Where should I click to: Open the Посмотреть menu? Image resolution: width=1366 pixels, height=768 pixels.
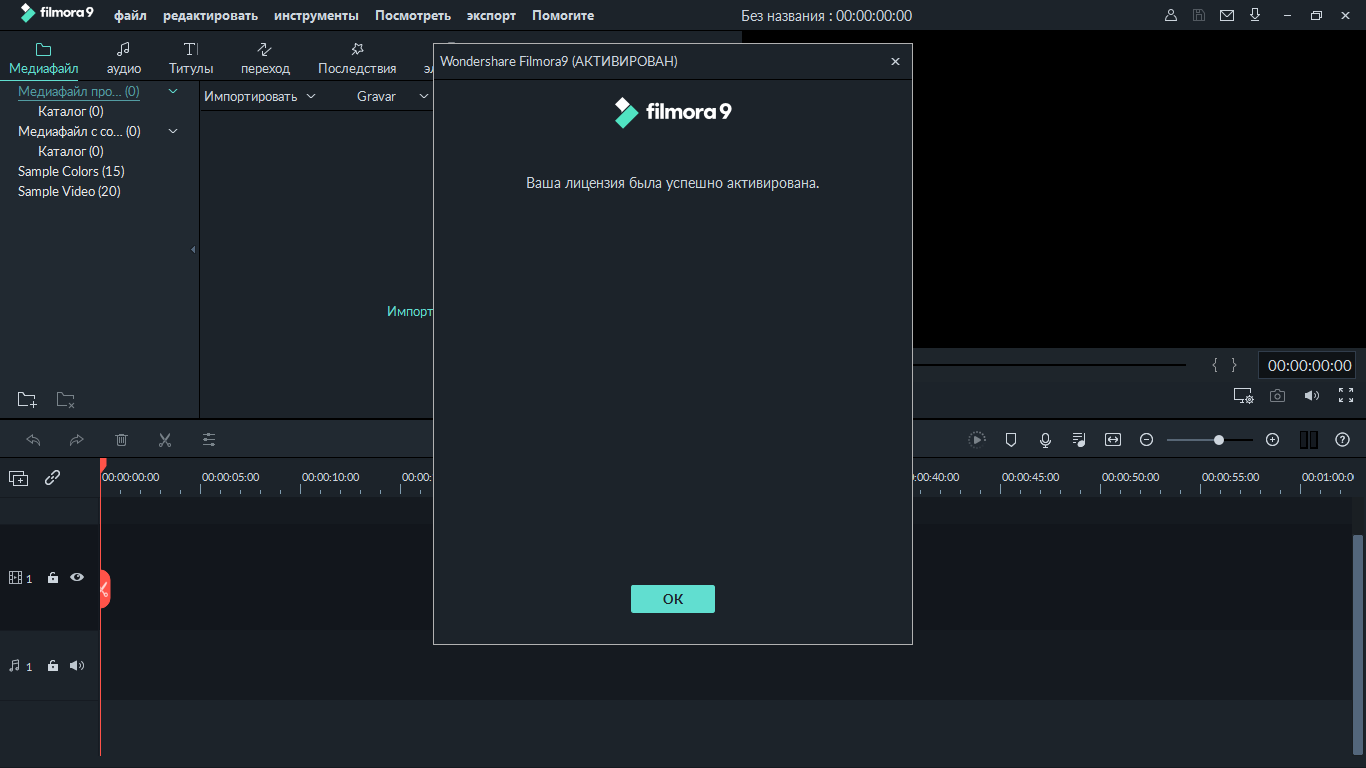coord(413,16)
